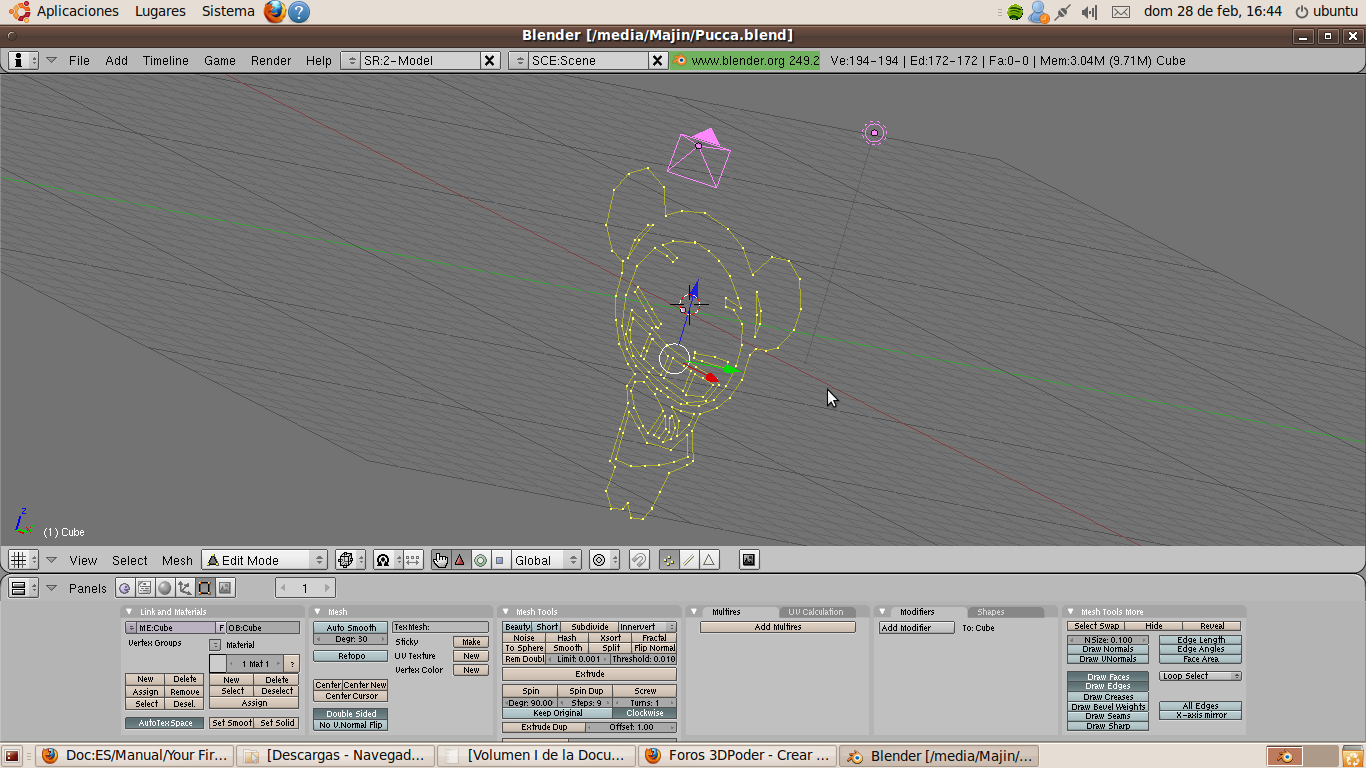Click the viewport draw type cube icon

(349, 560)
